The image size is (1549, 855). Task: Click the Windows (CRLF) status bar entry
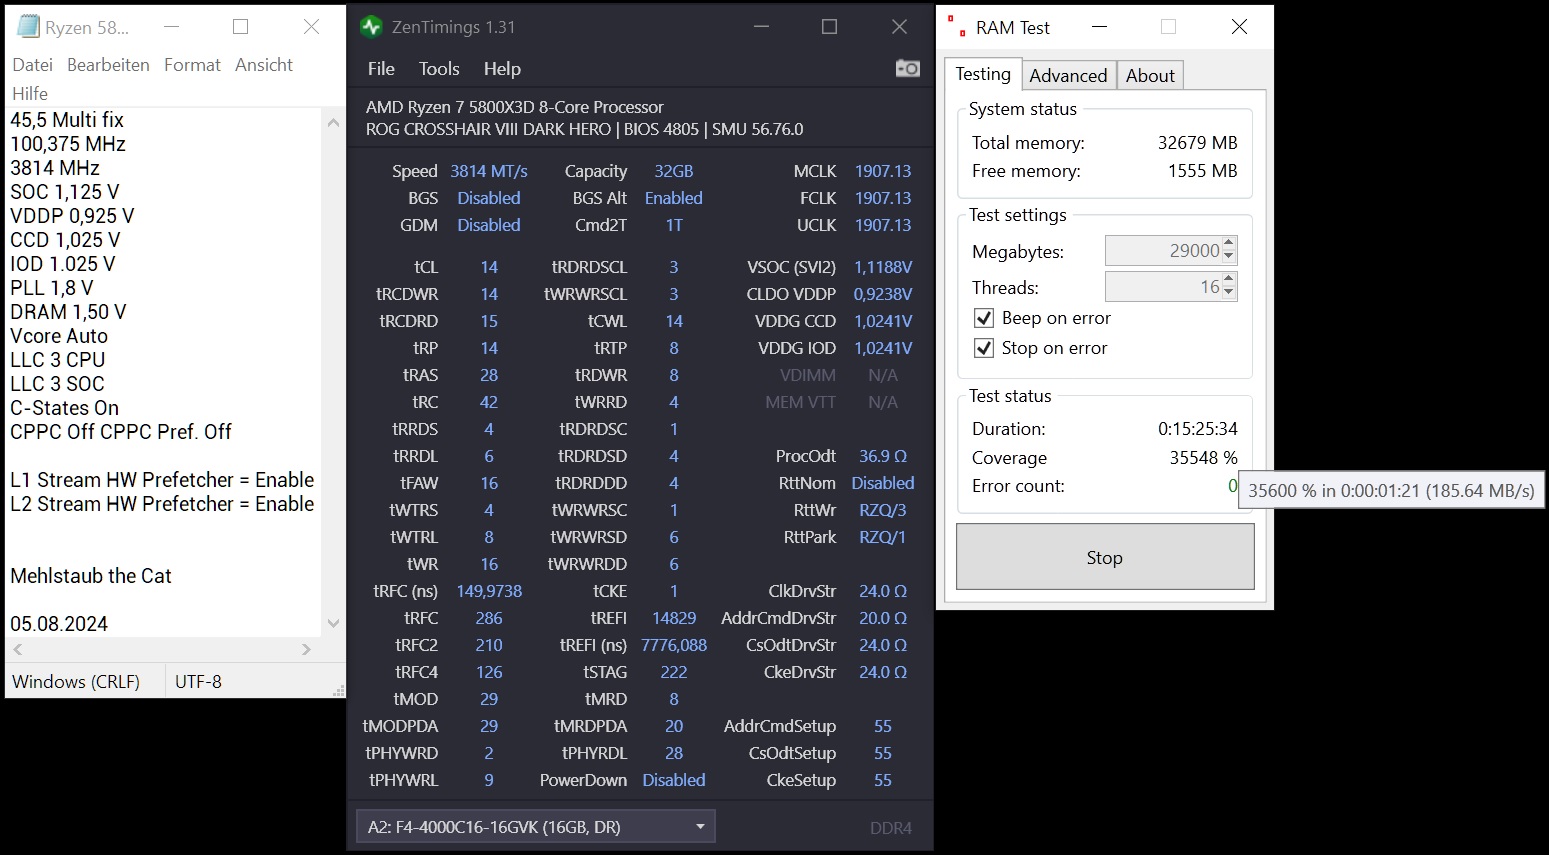(x=76, y=682)
